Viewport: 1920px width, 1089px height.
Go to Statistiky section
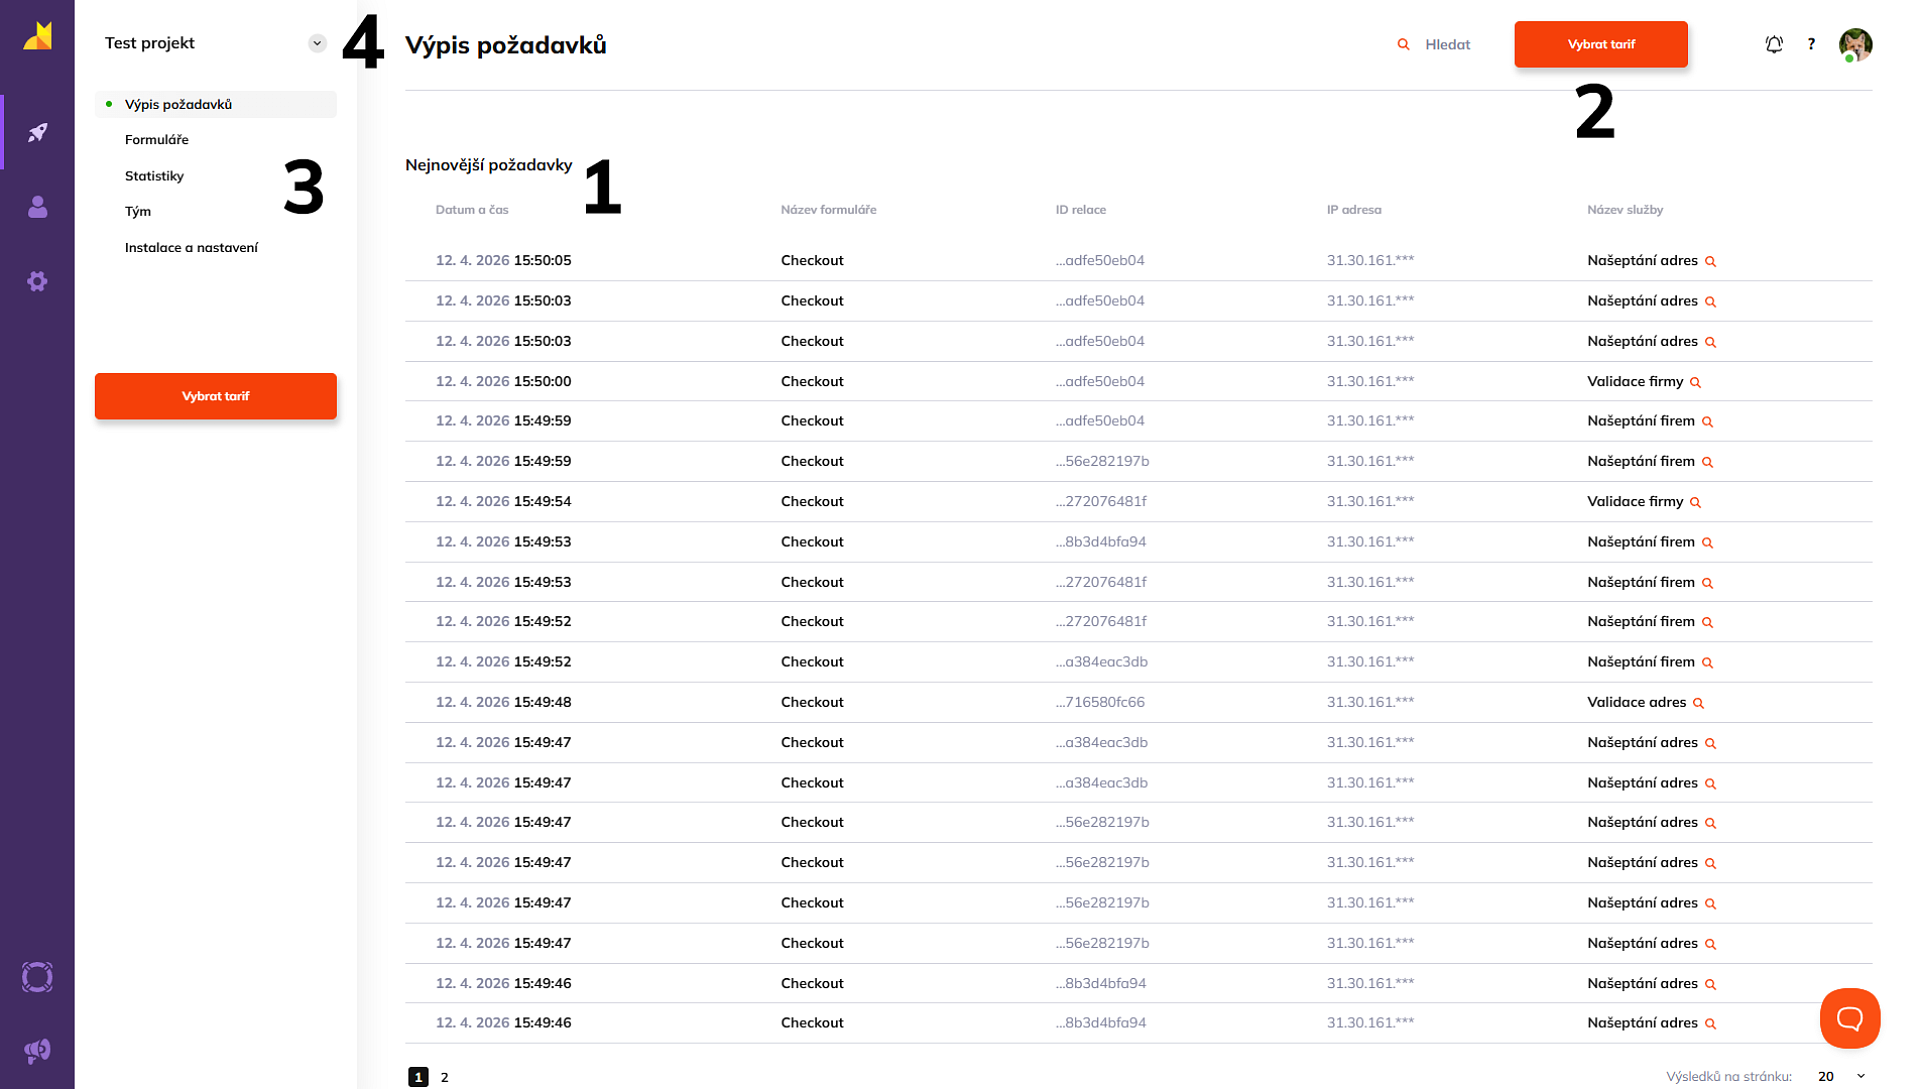coord(154,176)
